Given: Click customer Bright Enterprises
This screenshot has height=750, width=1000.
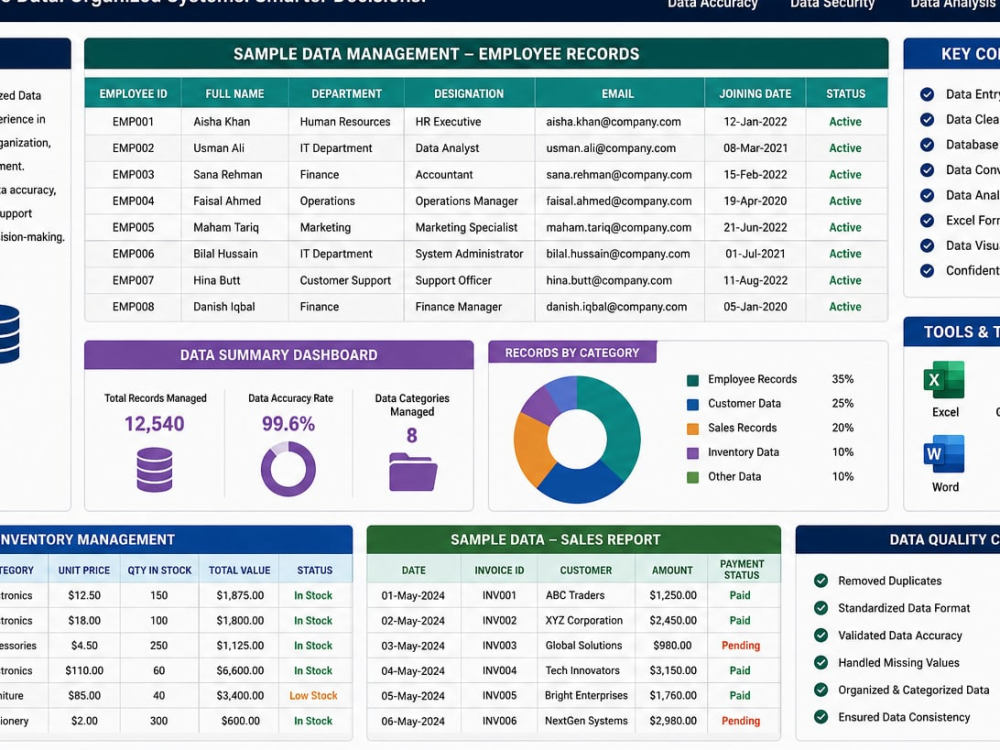Looking at the screenshot, I should (586, 695).
